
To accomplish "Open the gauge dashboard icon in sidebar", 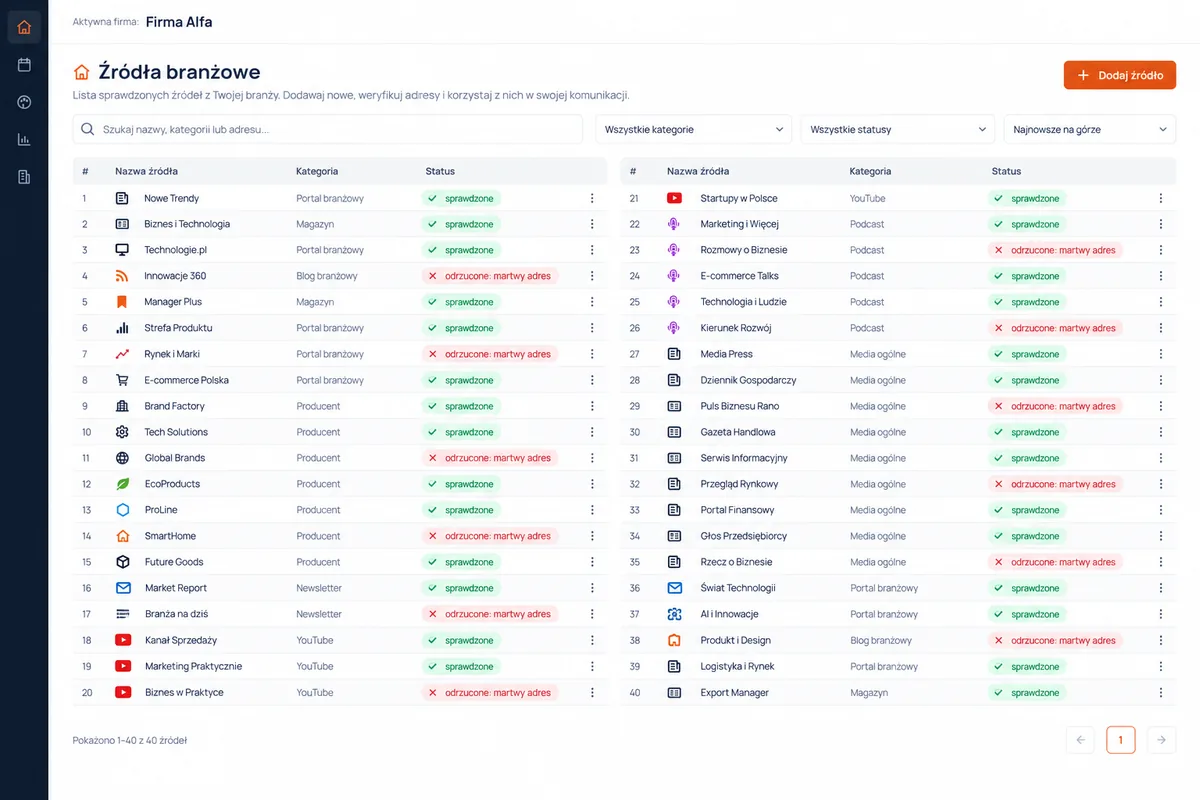I will click(24, 102).
